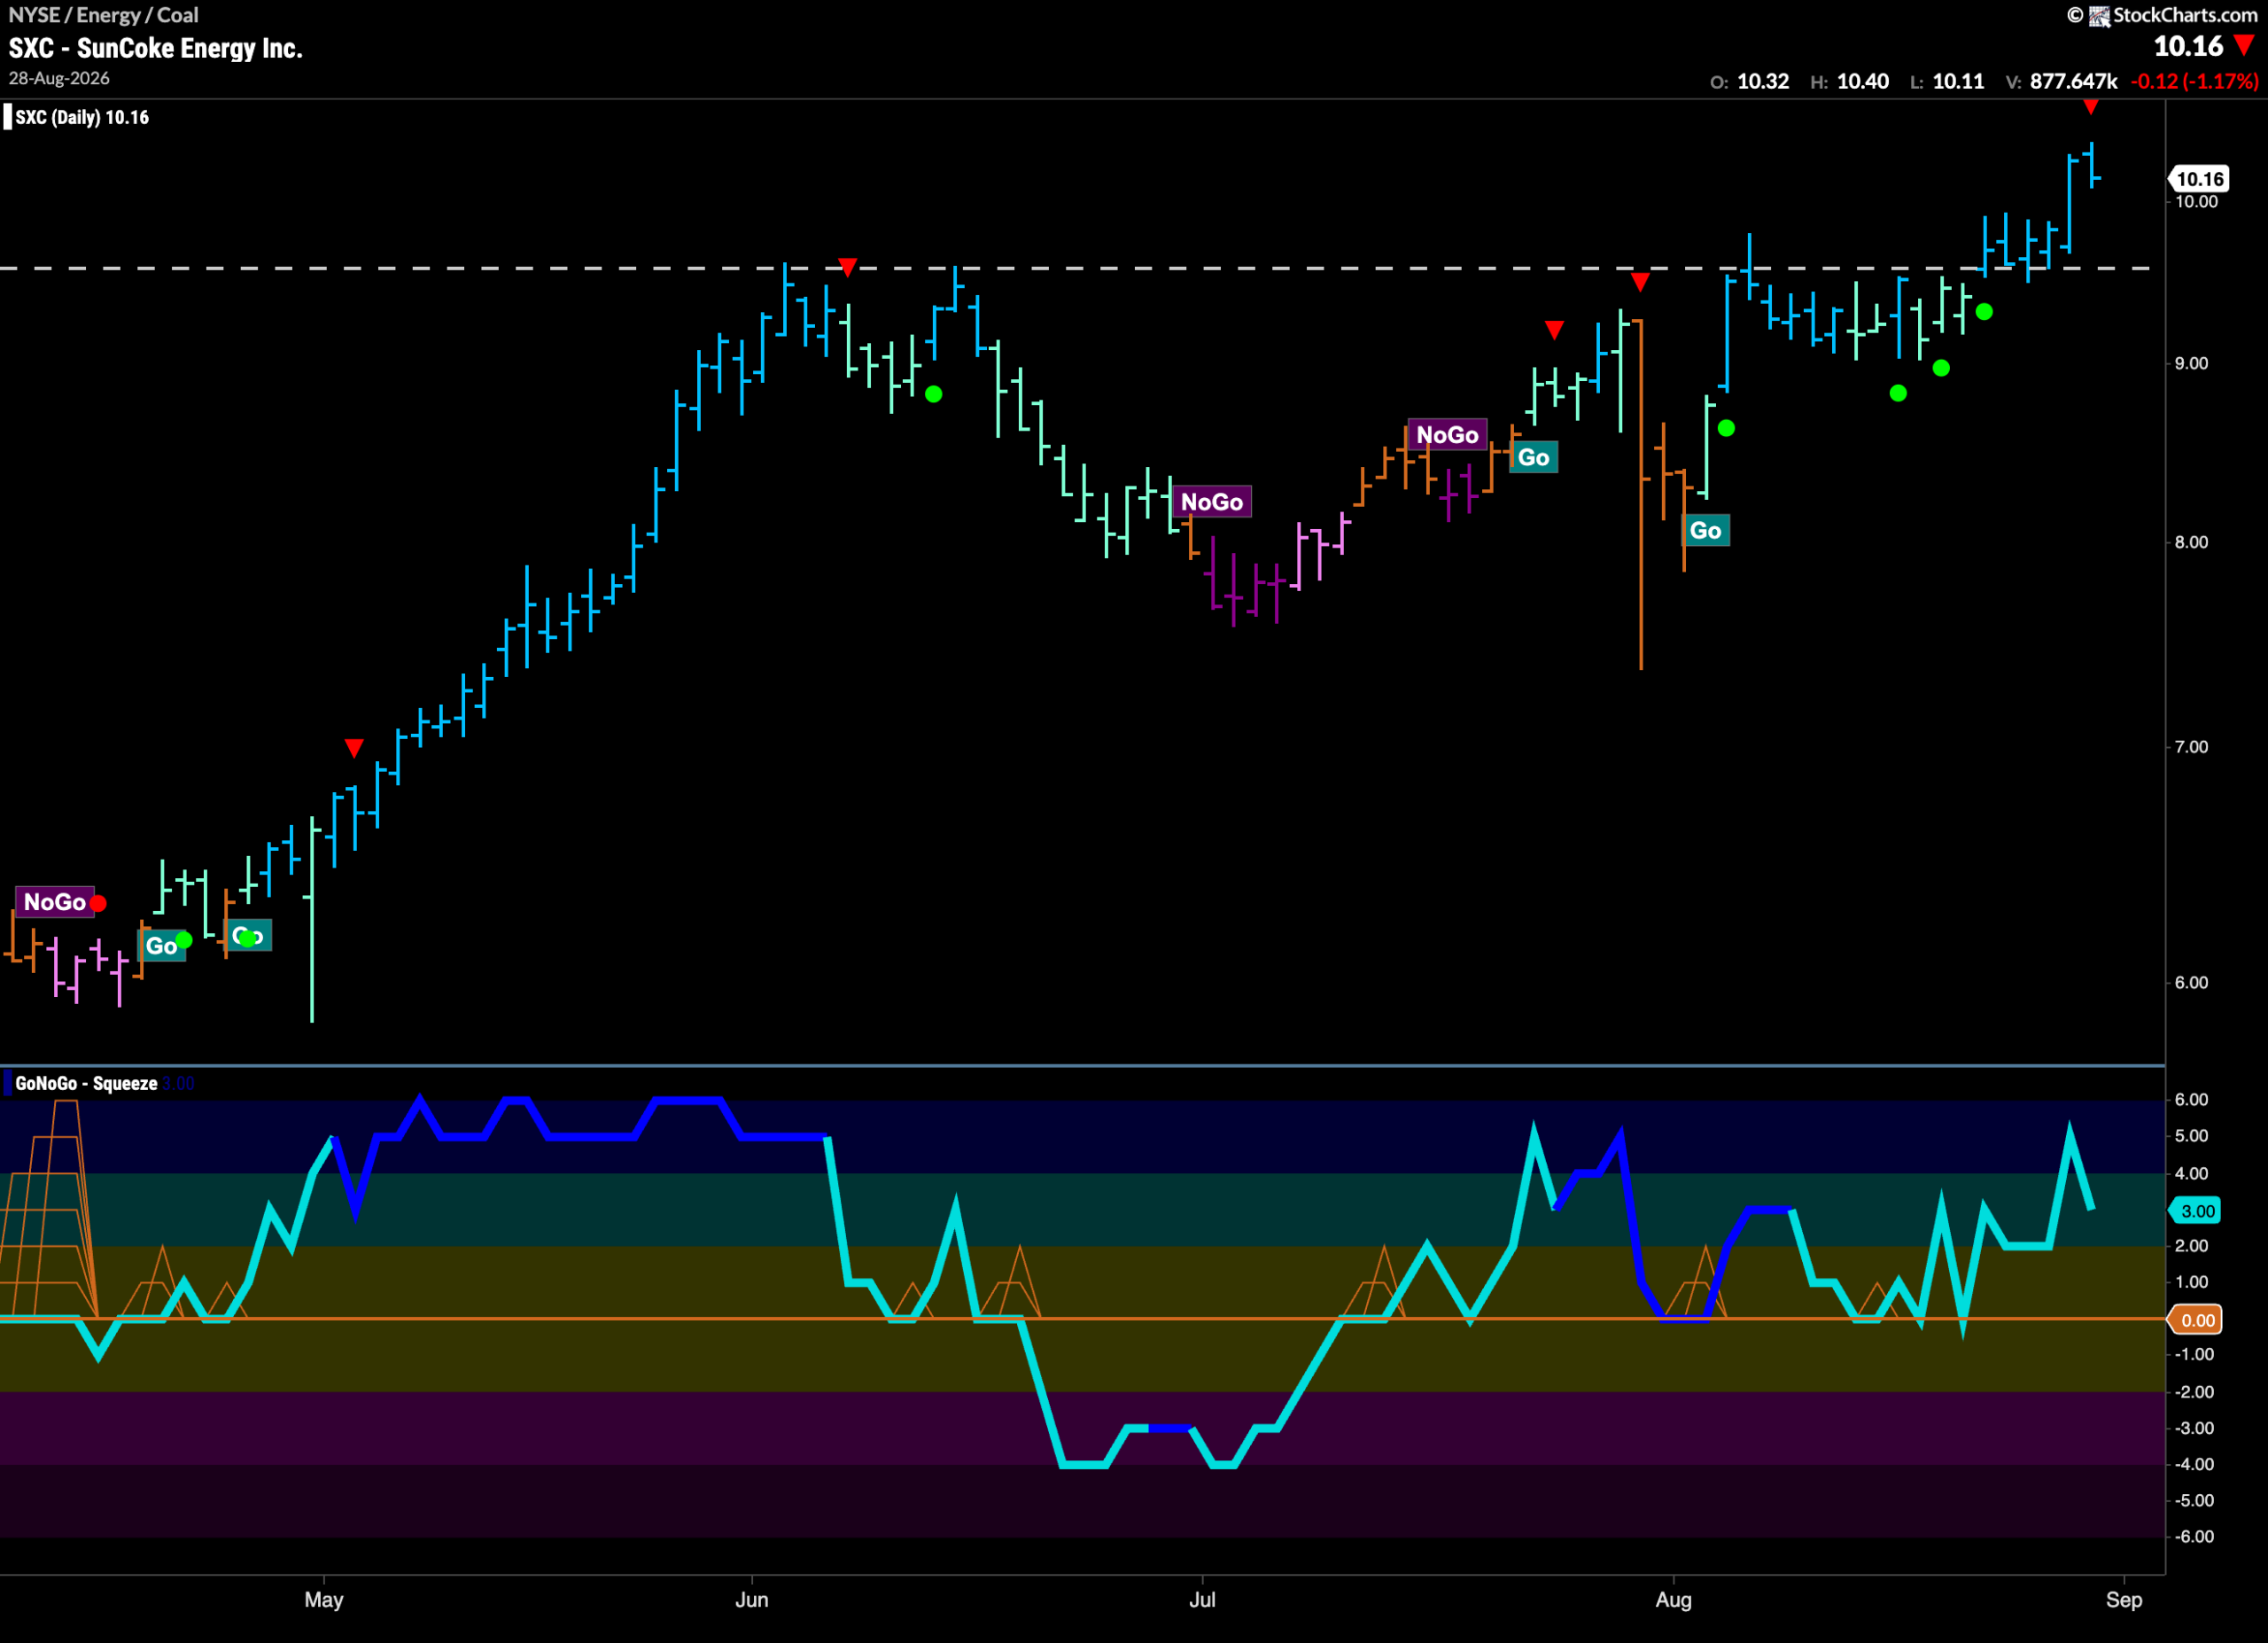Click the SXC - SunCoke Energy Inc. title
This screenshot has width=2268, height=1643.
(x=156, y=48)
